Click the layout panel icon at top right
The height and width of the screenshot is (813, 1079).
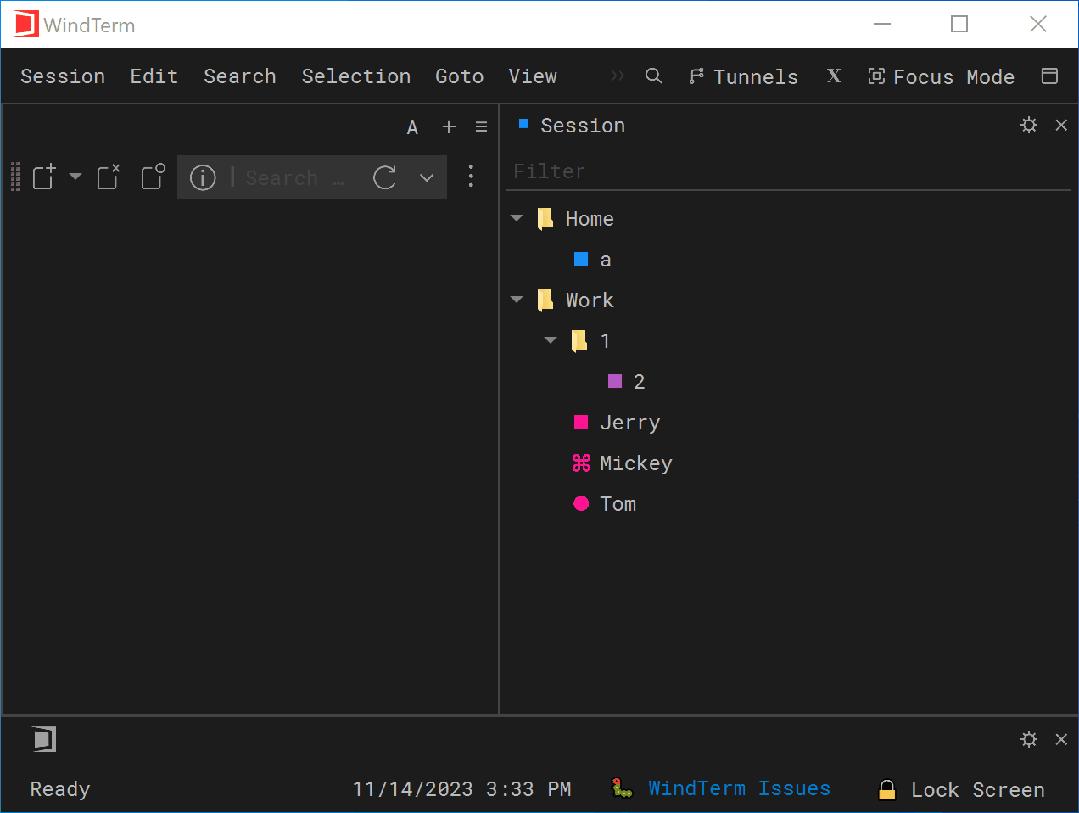click(1050, 76)
